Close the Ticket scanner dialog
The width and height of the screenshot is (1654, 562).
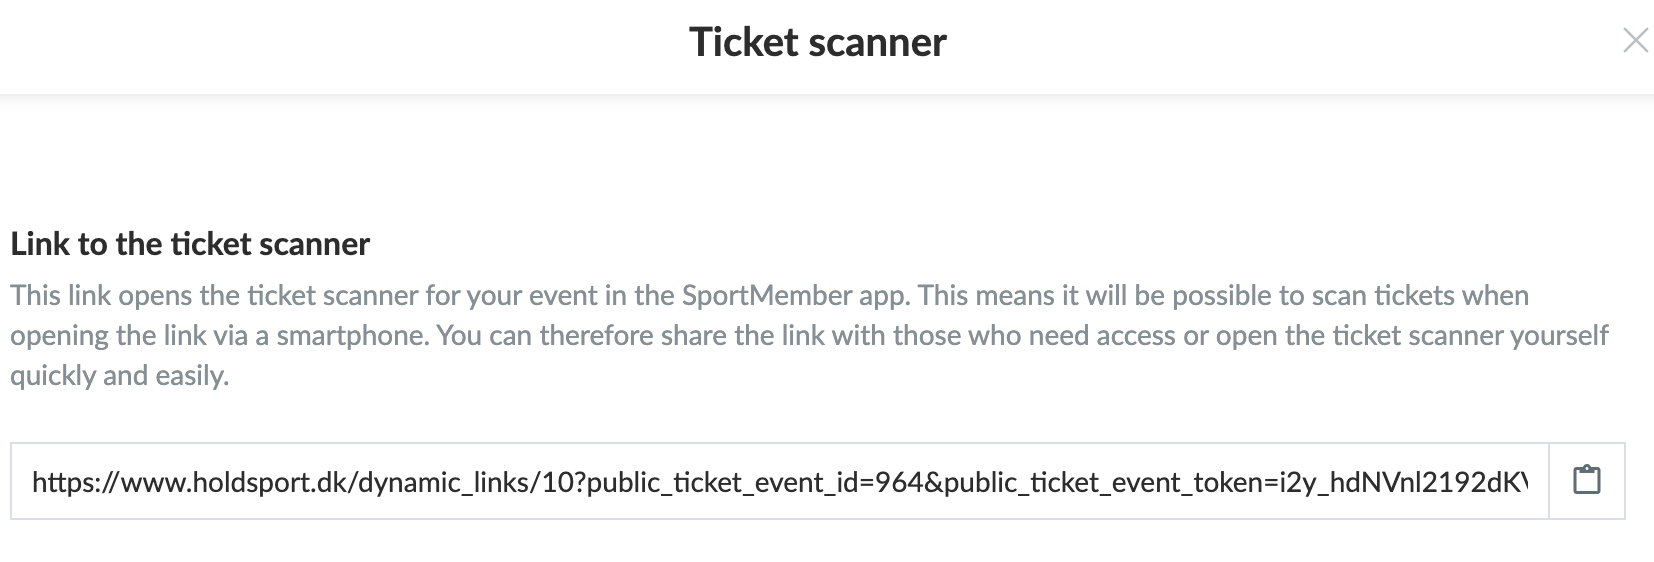click(x=1635, y=41)
